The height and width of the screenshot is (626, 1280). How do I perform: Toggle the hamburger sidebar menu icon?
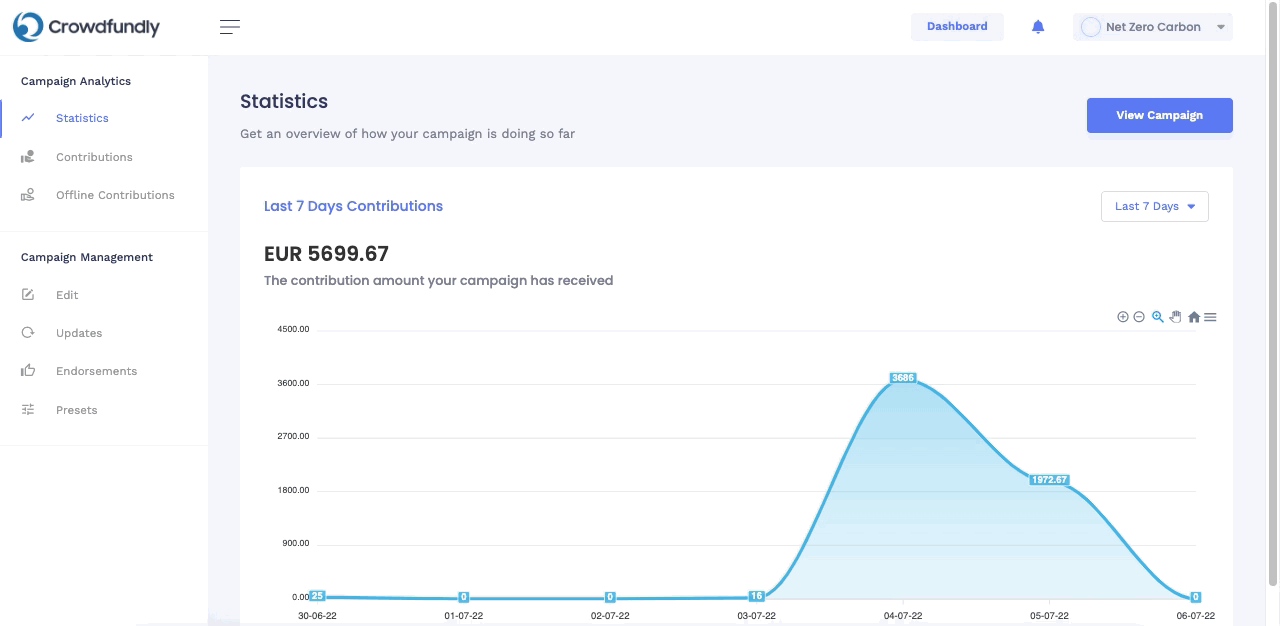tap(230, 27)
